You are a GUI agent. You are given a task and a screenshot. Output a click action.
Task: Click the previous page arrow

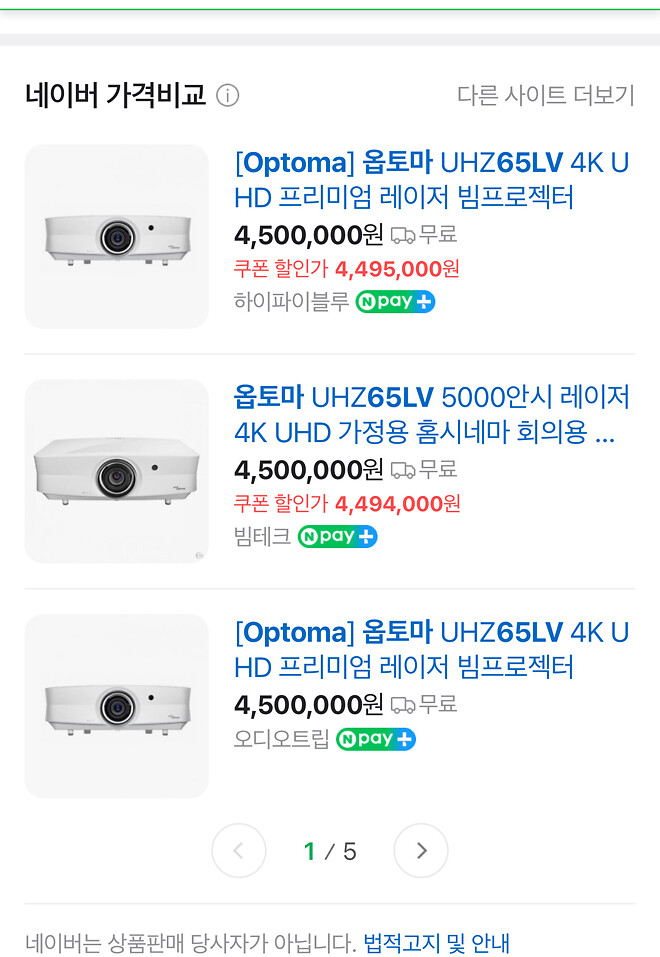coord(239,851)
